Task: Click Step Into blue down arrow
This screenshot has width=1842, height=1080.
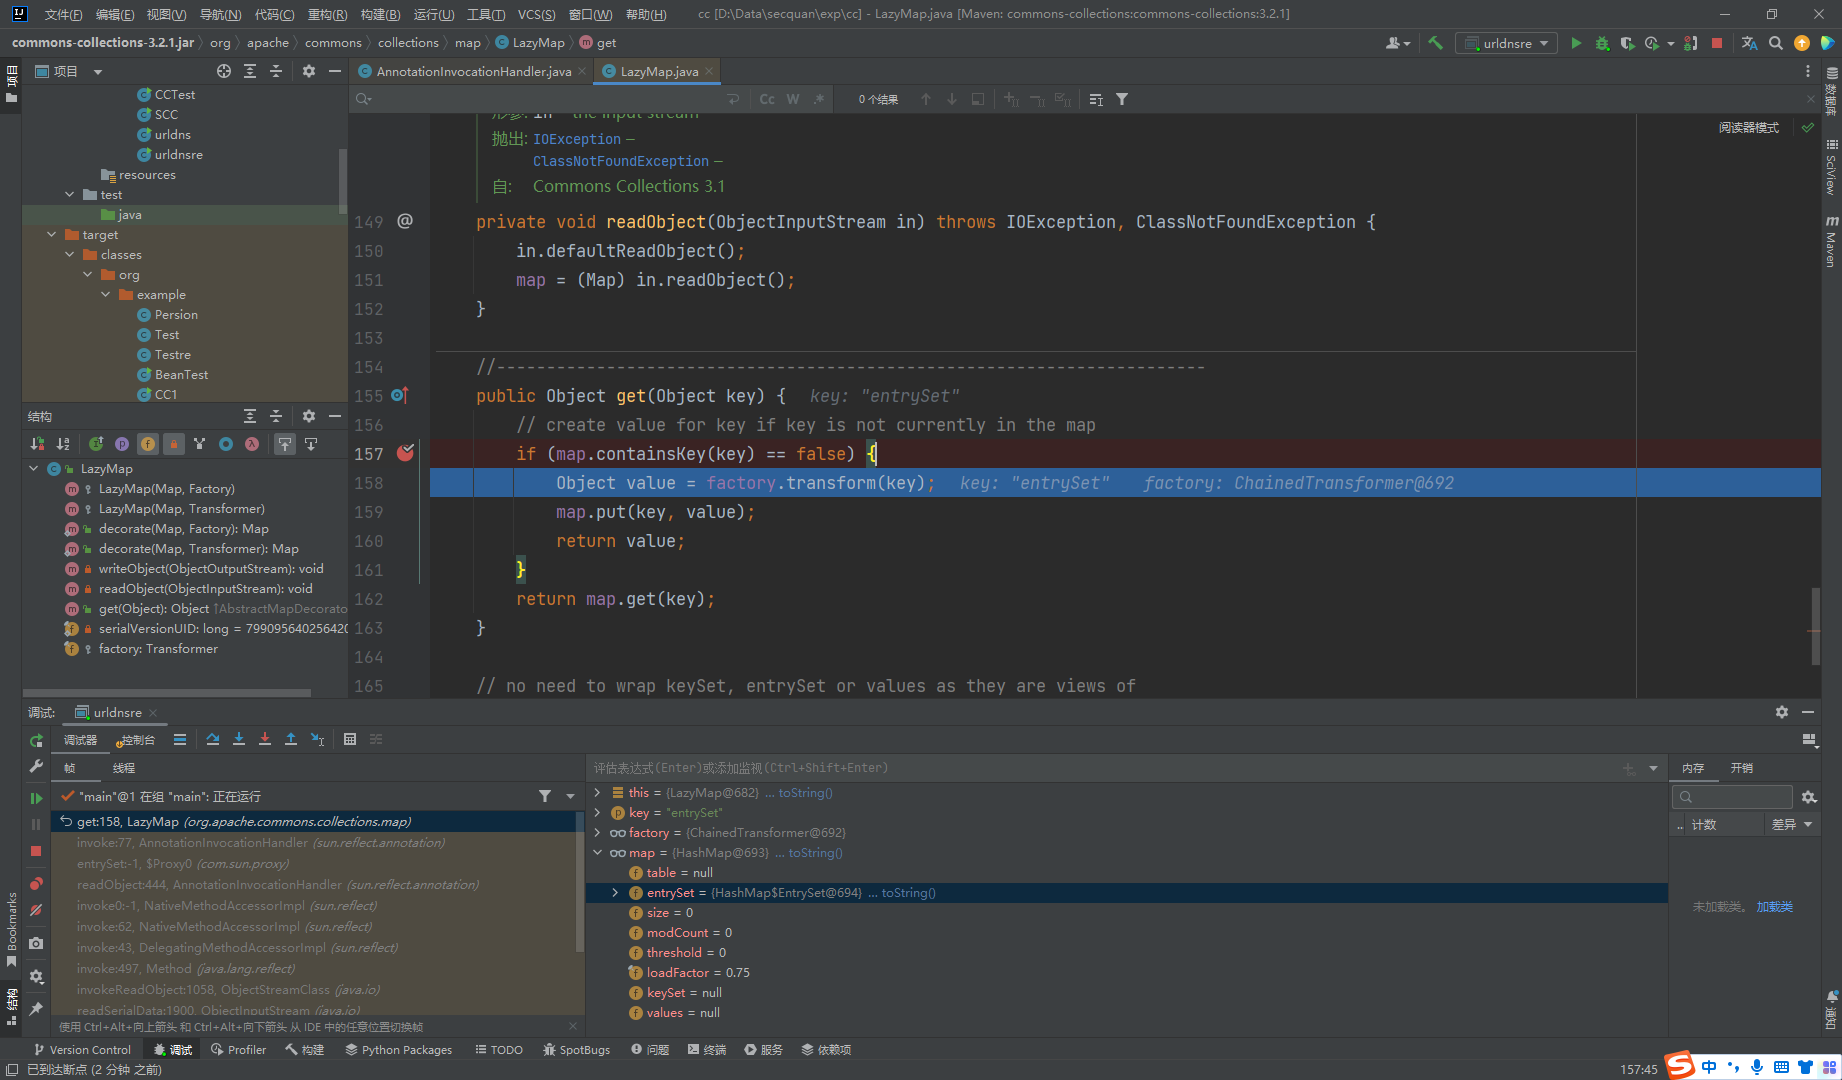Action: click(x=239, y=739)
